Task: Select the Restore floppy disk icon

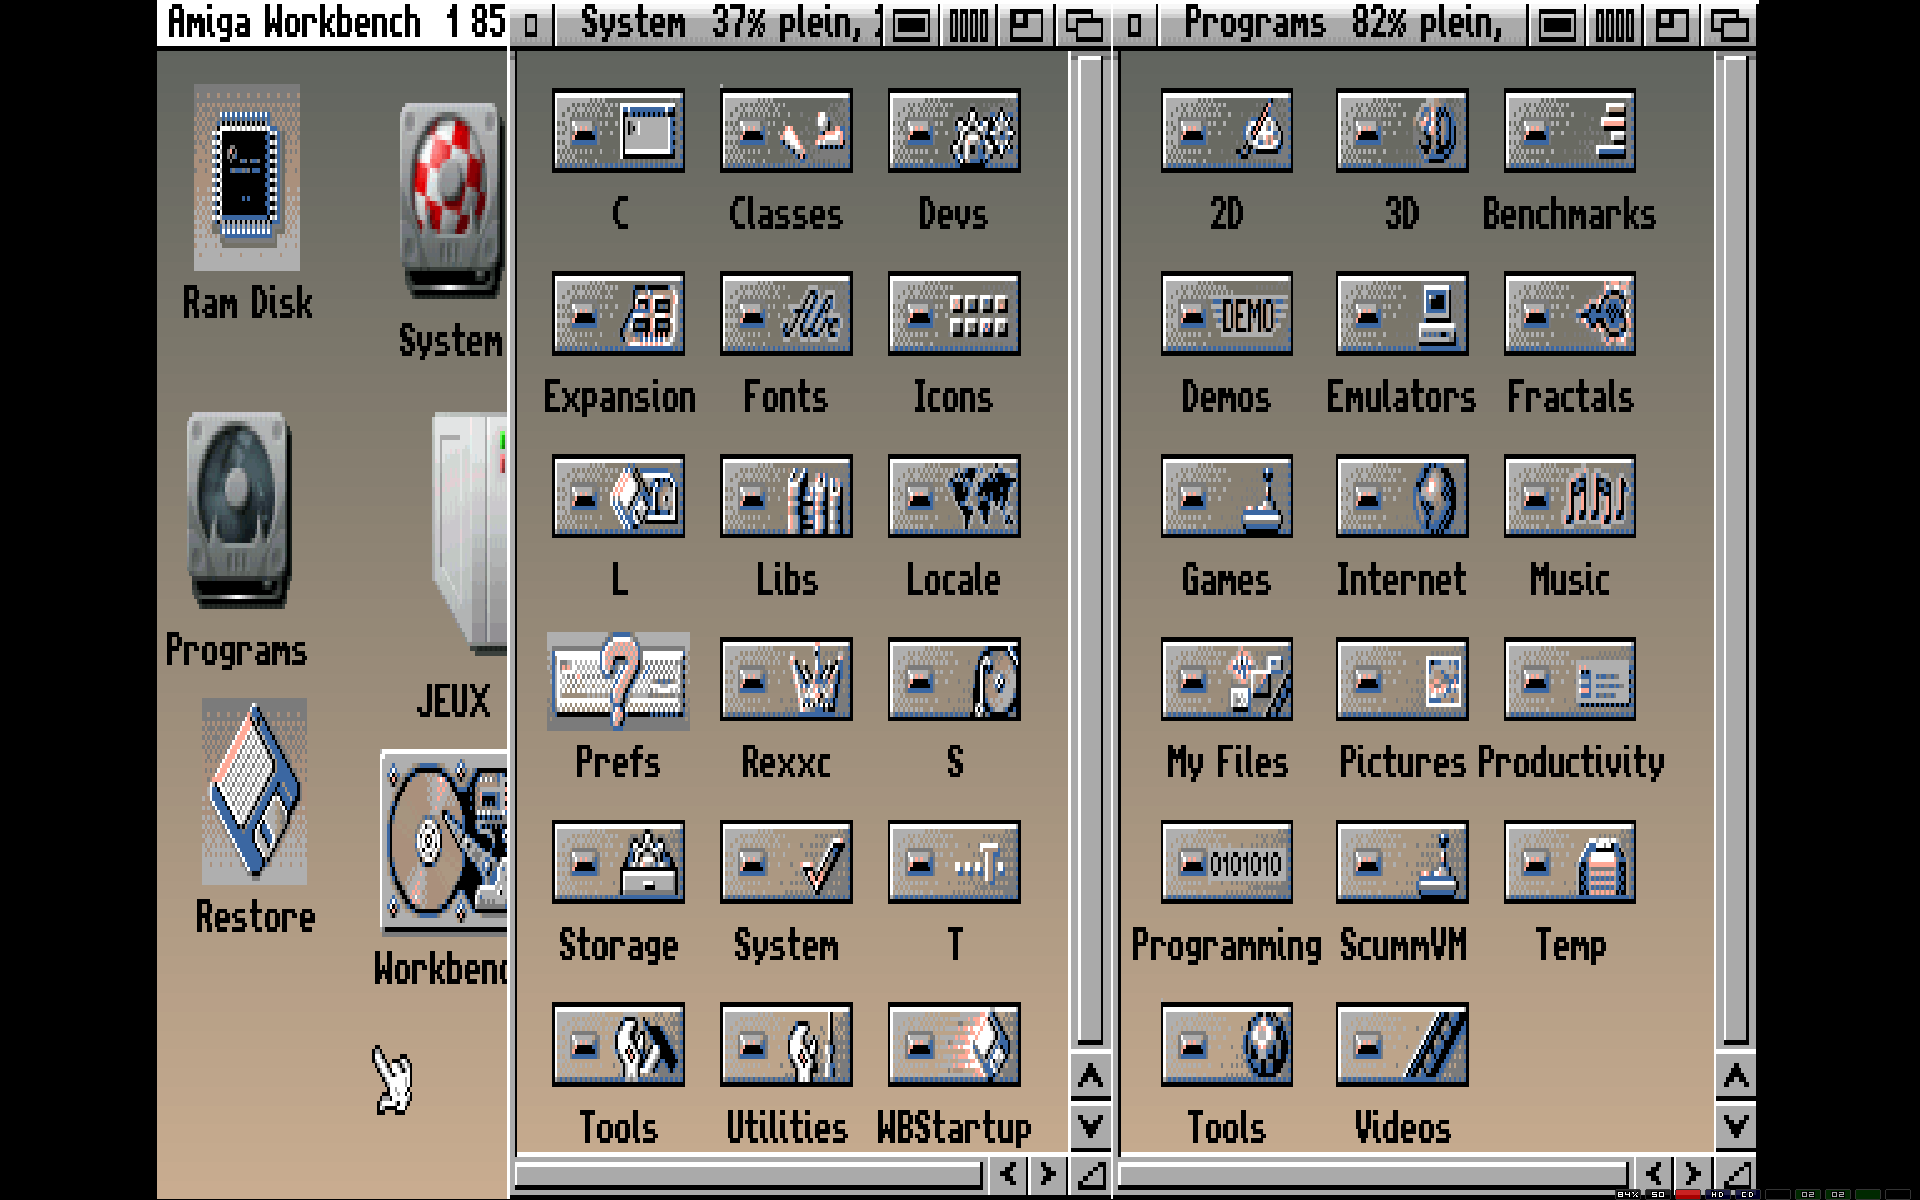Action: 254,792
